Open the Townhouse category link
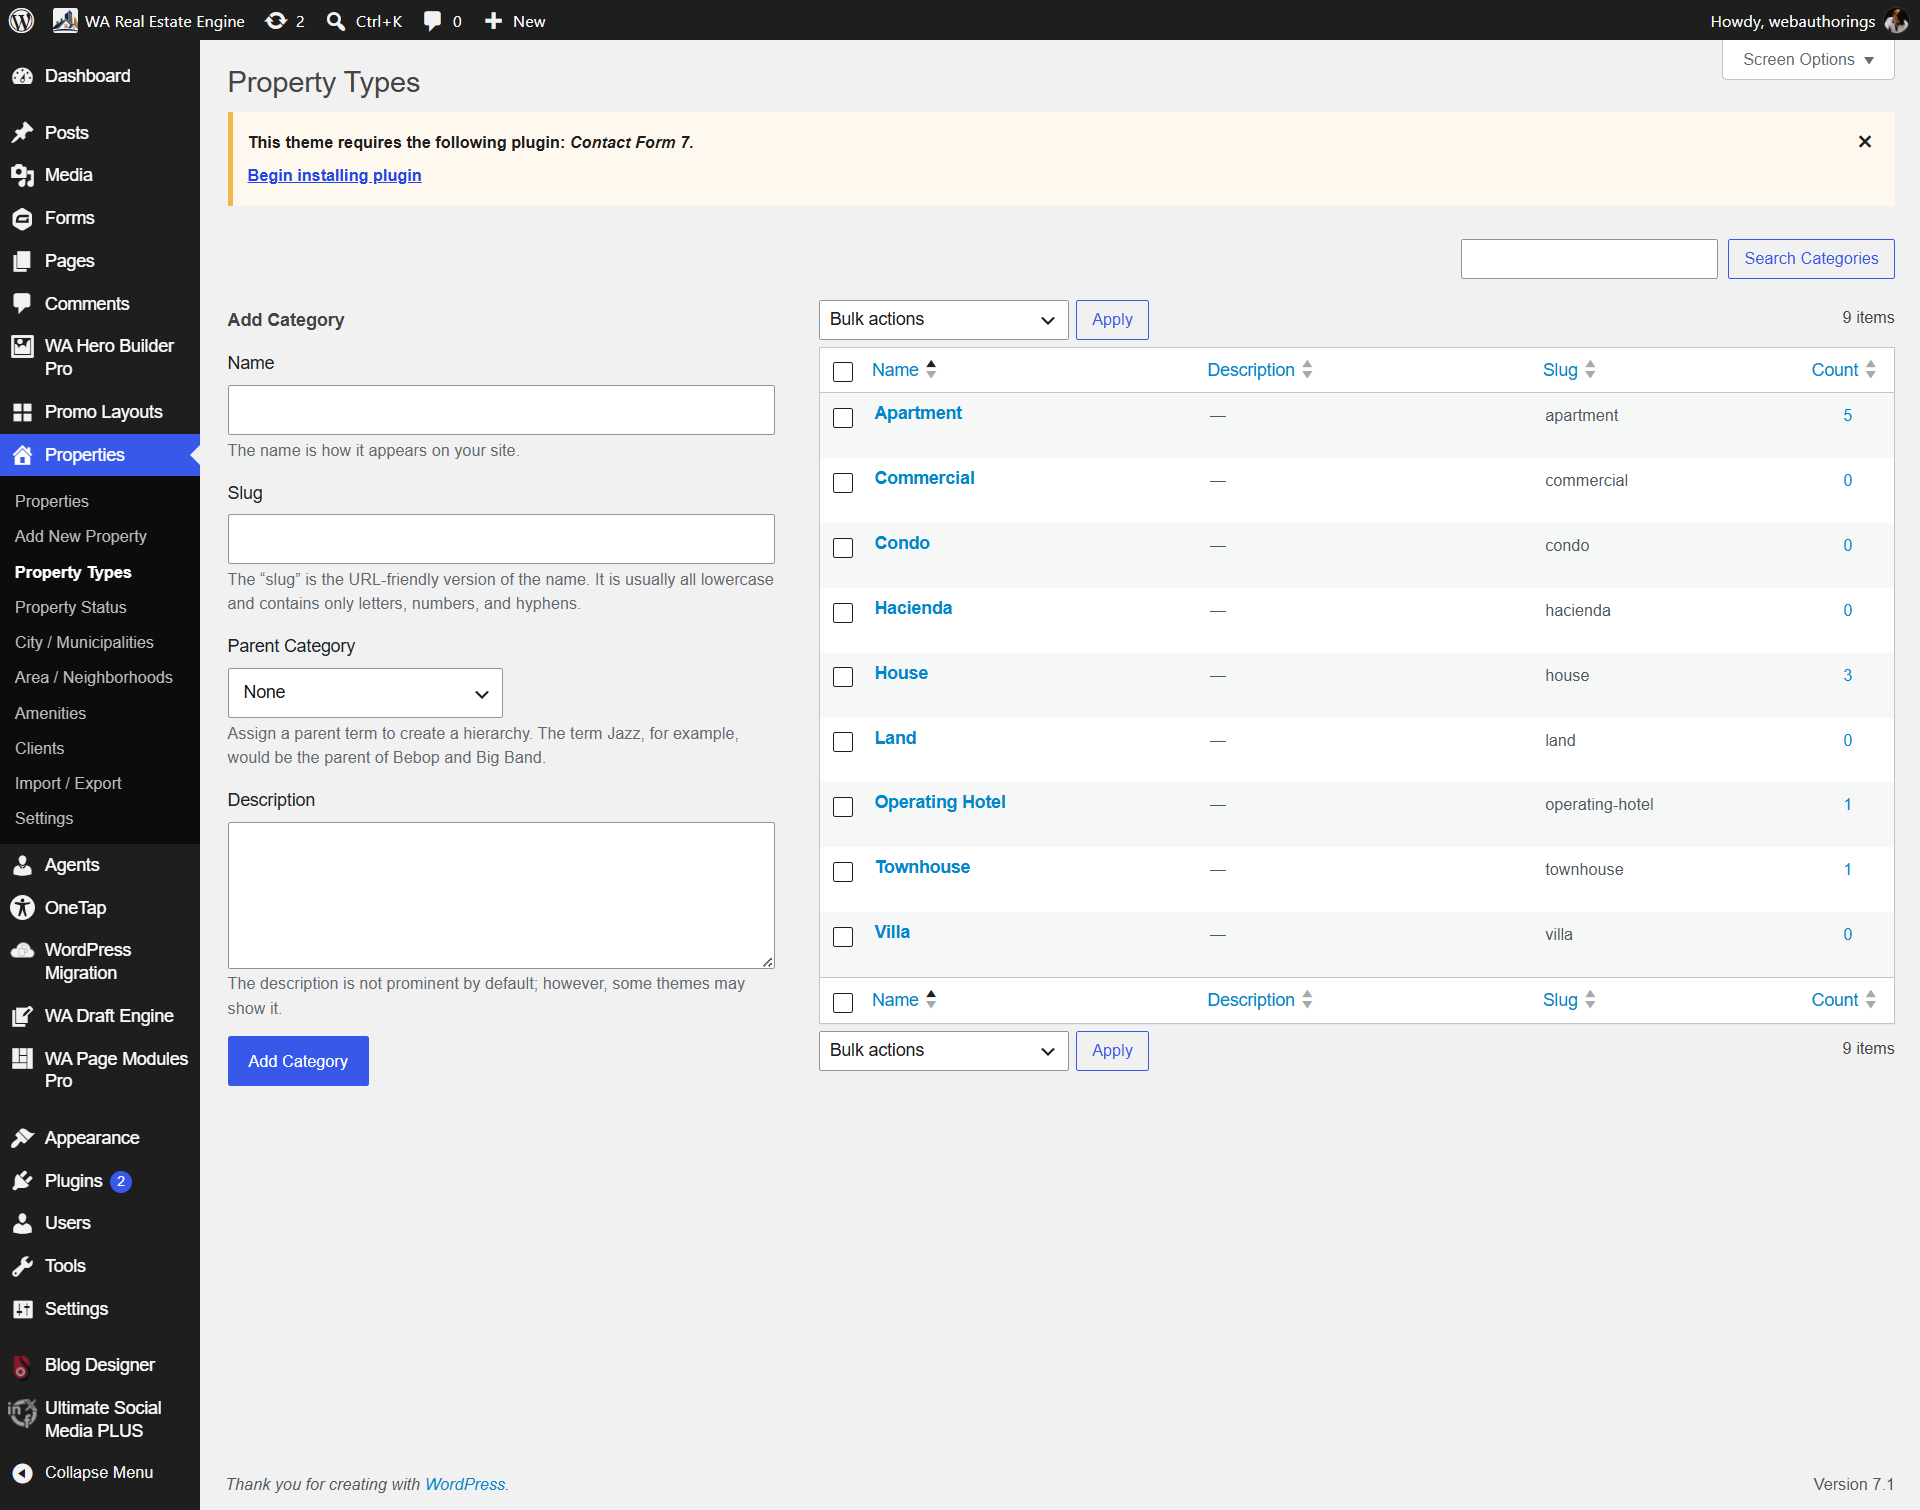 click(922, 867)
